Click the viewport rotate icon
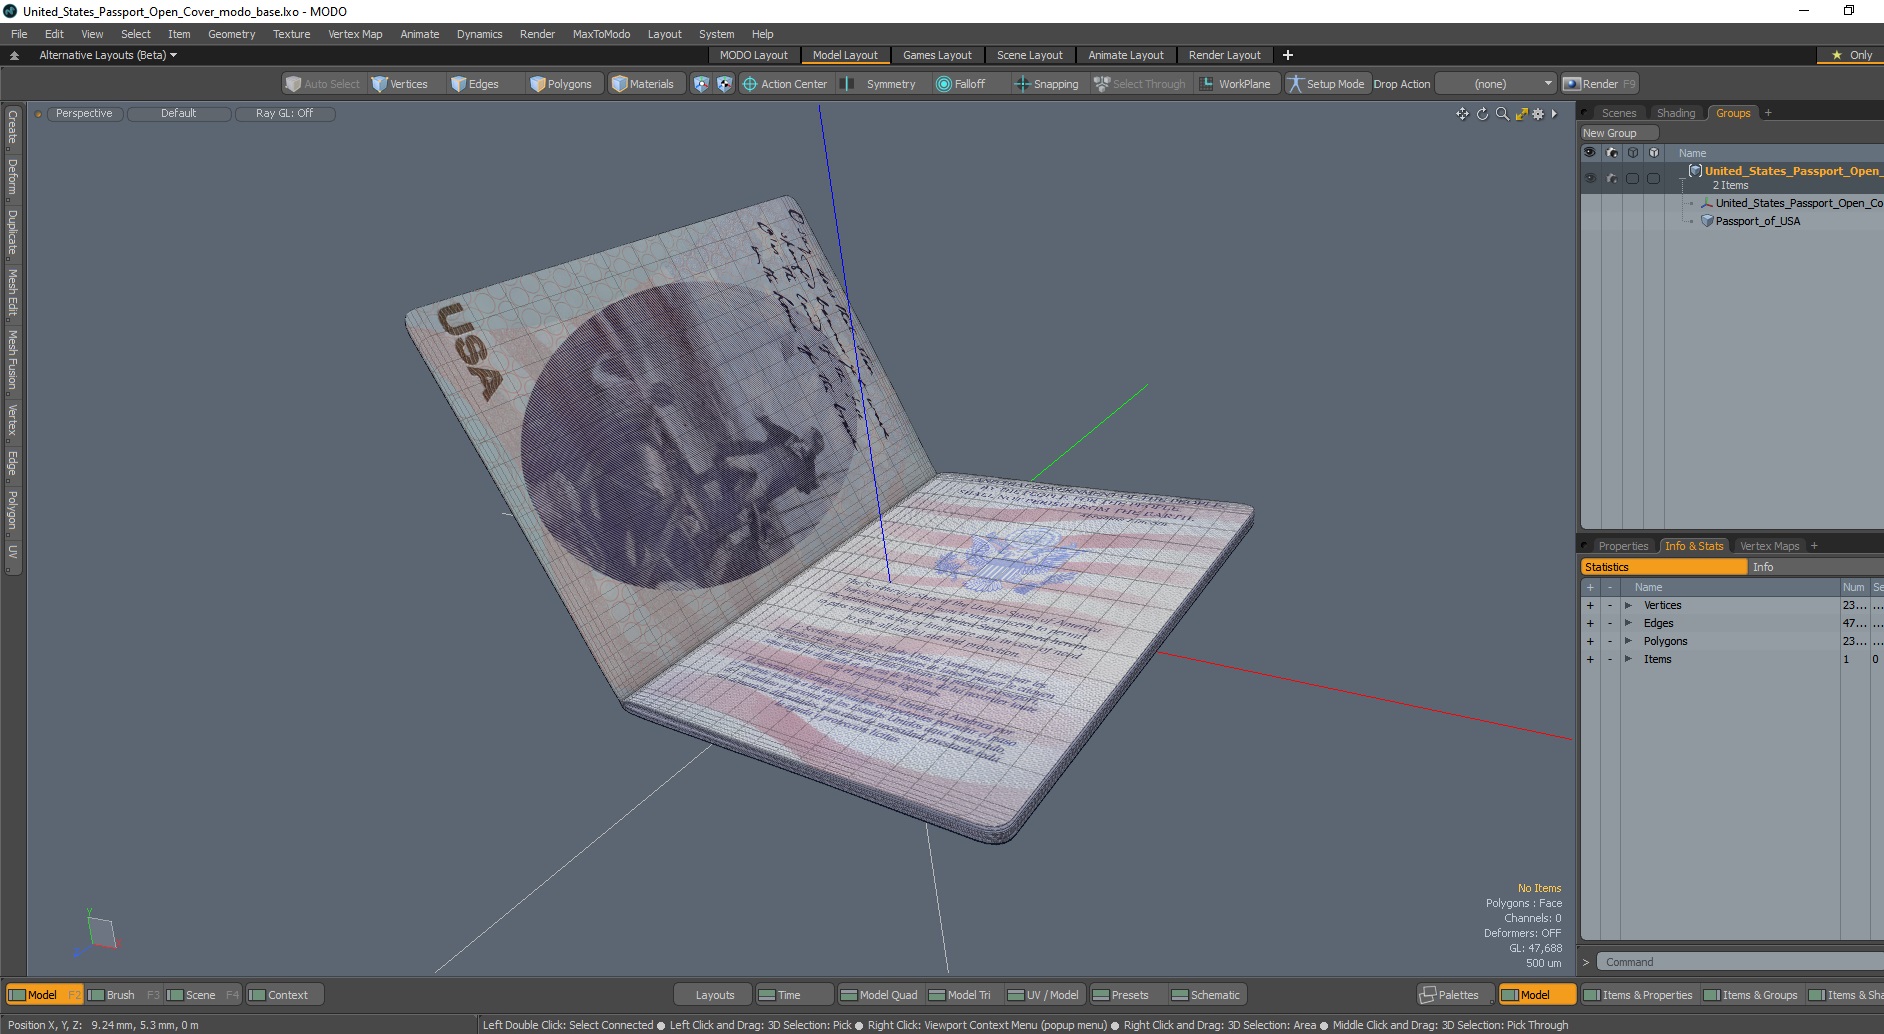 point(1482,114)
